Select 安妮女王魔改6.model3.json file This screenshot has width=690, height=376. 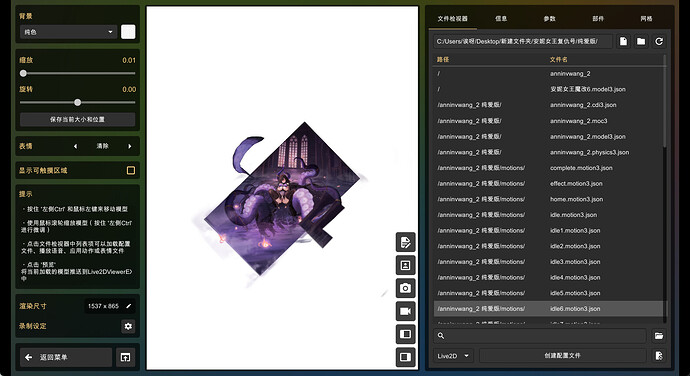tap(548, 89)
